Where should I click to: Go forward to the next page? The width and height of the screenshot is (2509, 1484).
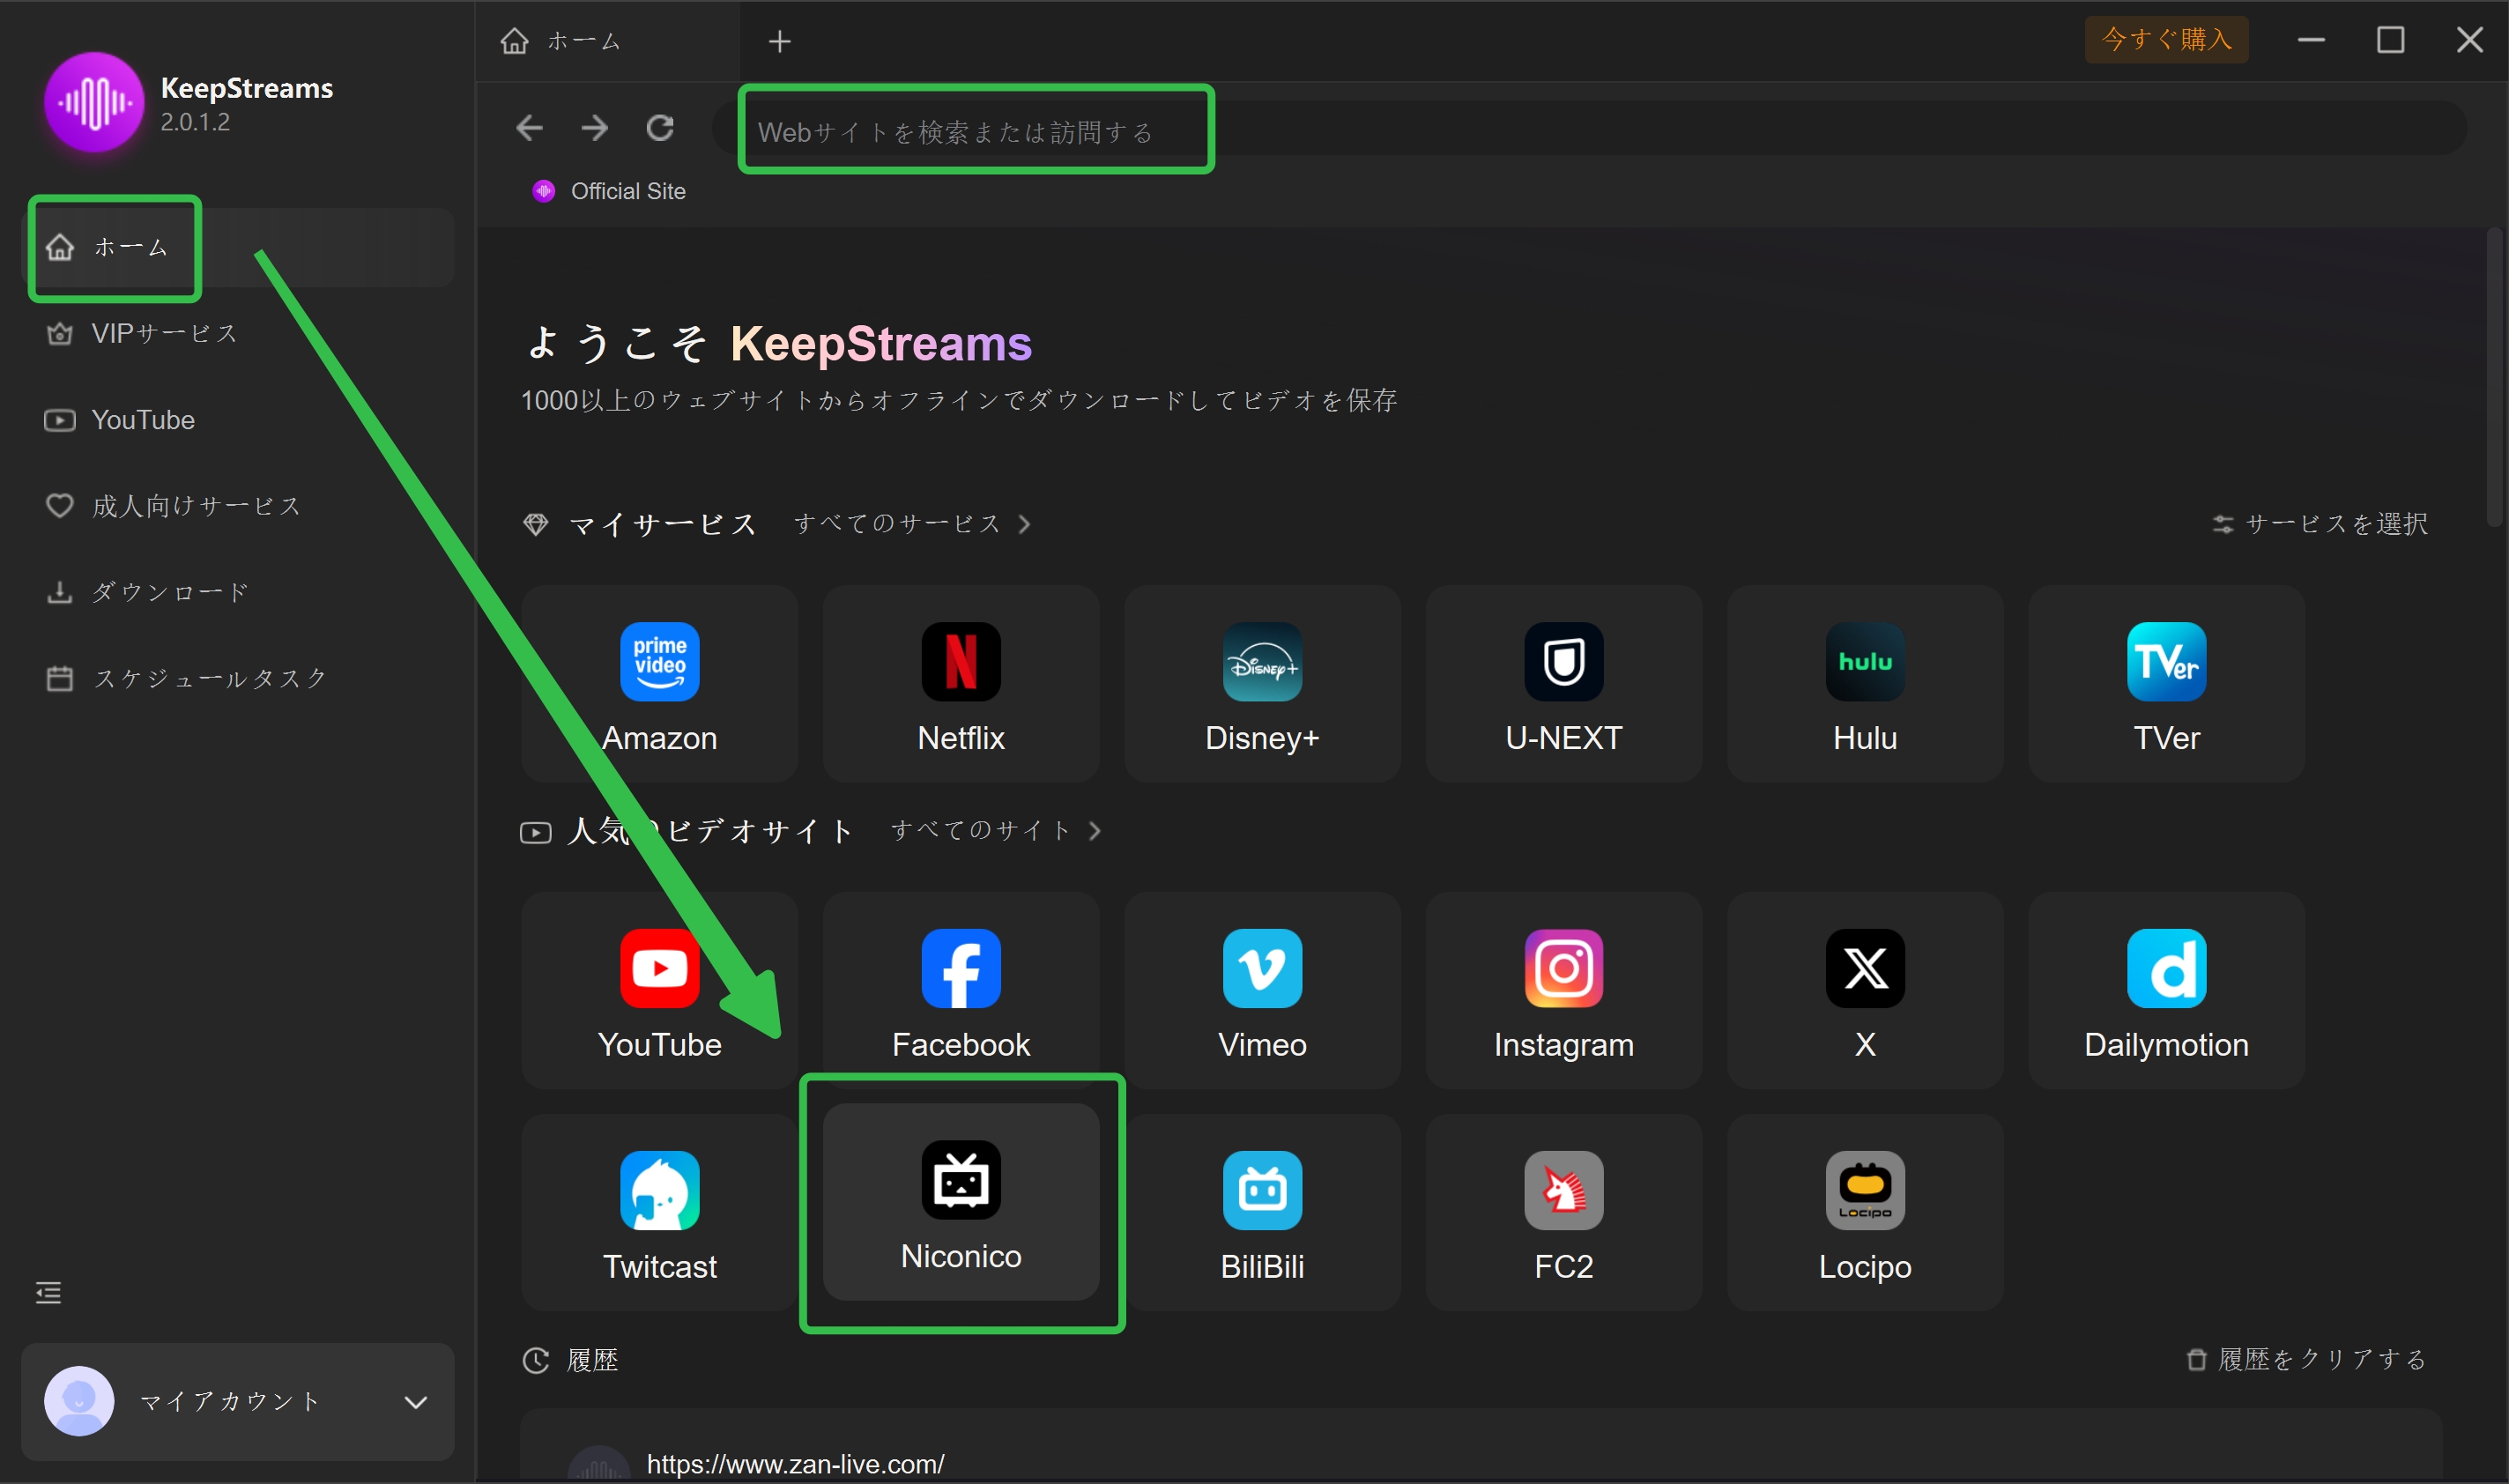[594, 128]
